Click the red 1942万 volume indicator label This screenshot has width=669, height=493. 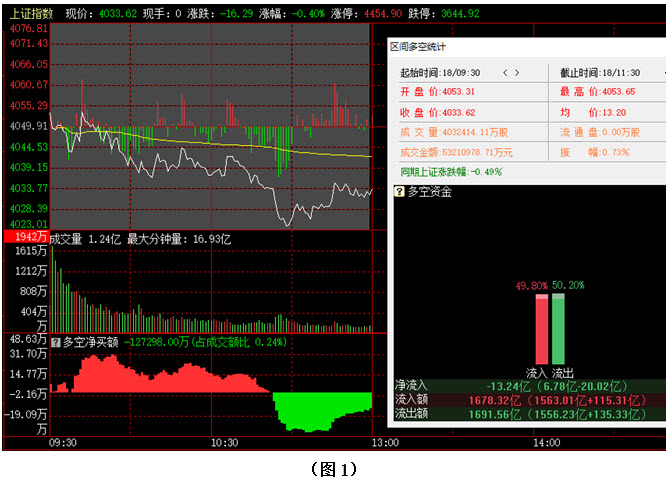[25, 238]
